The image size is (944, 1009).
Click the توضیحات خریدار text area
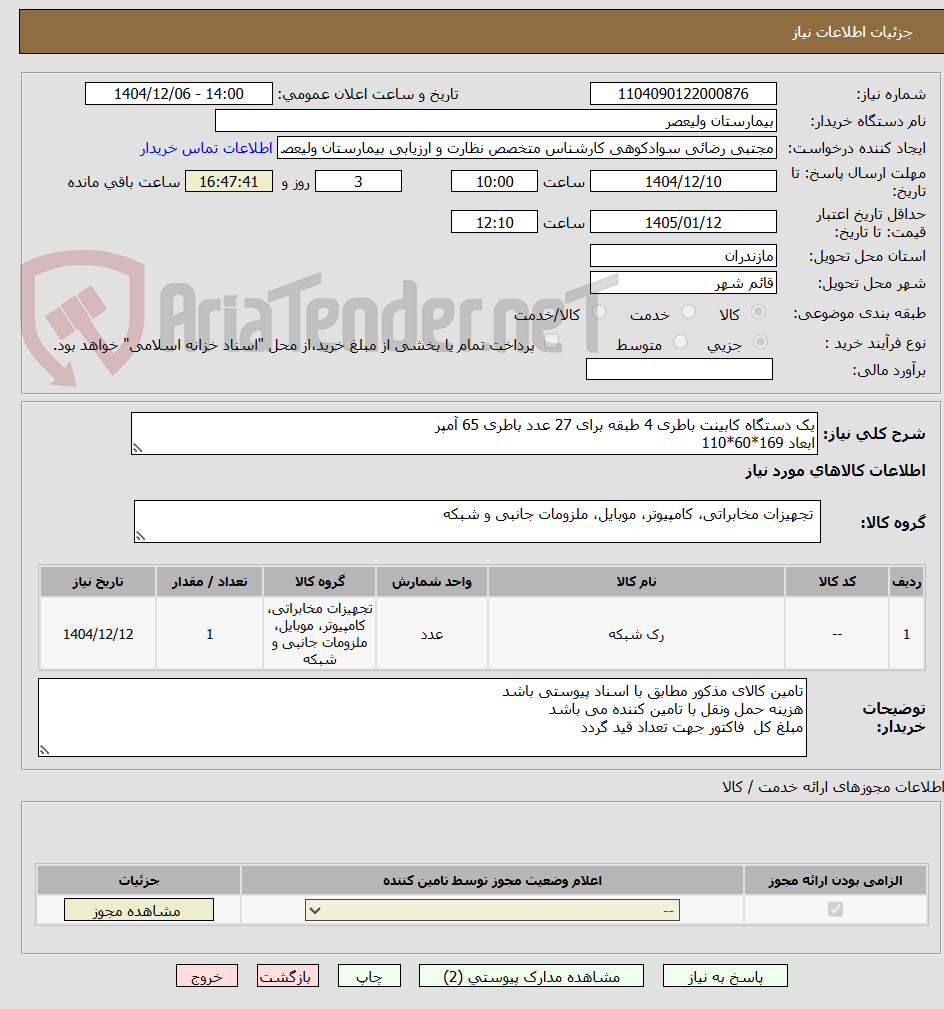click(422, 717)
